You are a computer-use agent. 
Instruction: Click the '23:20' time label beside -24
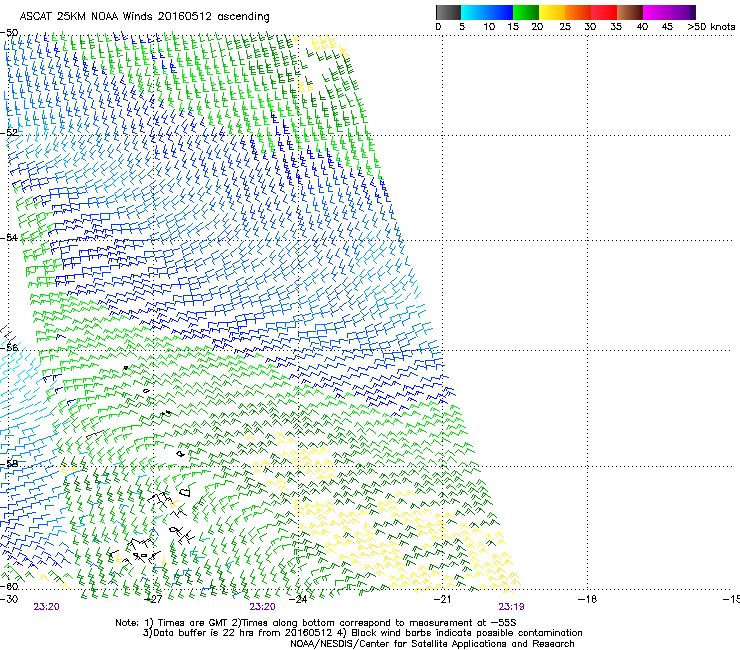click(x=262, y=607)
